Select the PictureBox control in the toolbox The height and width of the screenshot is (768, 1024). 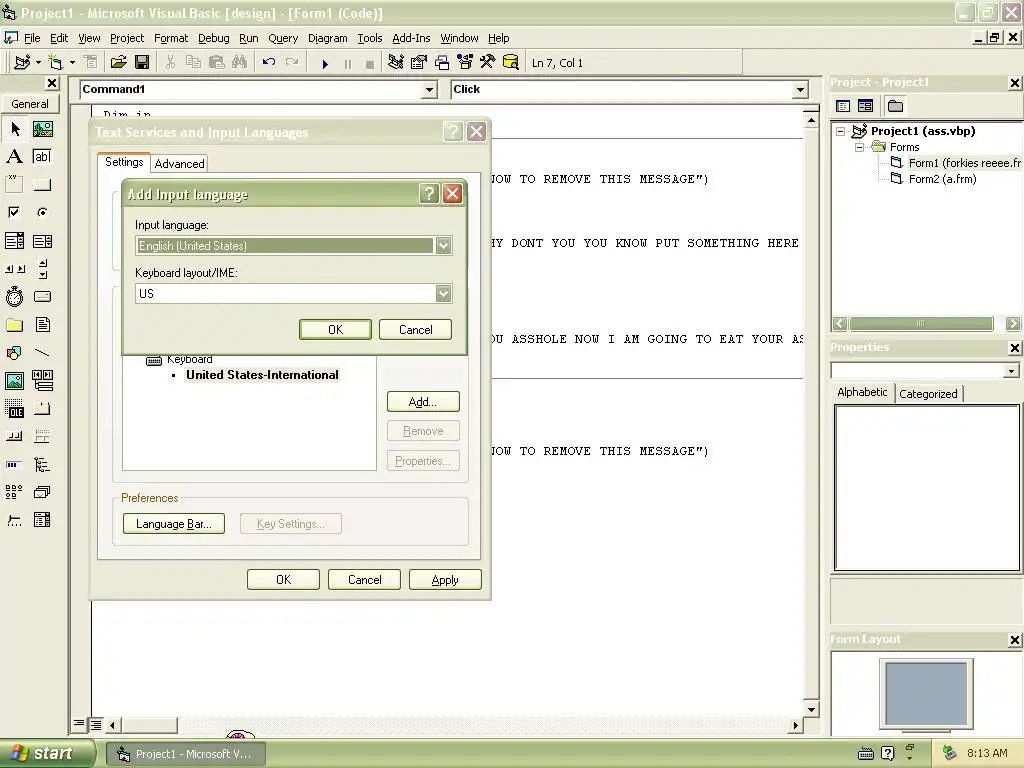coord(42,129)
